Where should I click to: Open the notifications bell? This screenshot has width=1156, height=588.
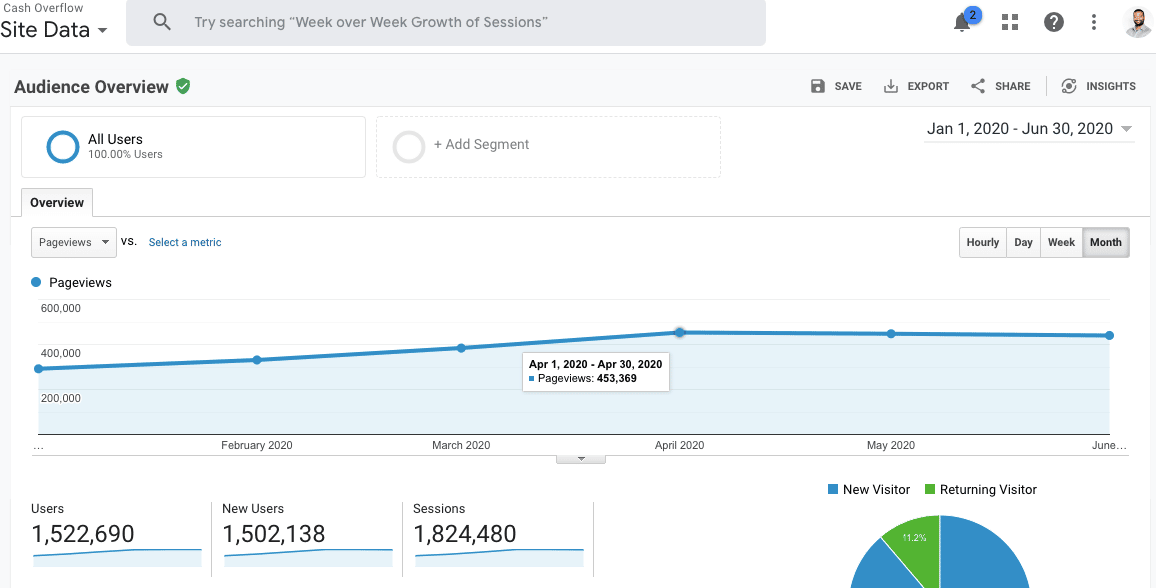[962, 23]
